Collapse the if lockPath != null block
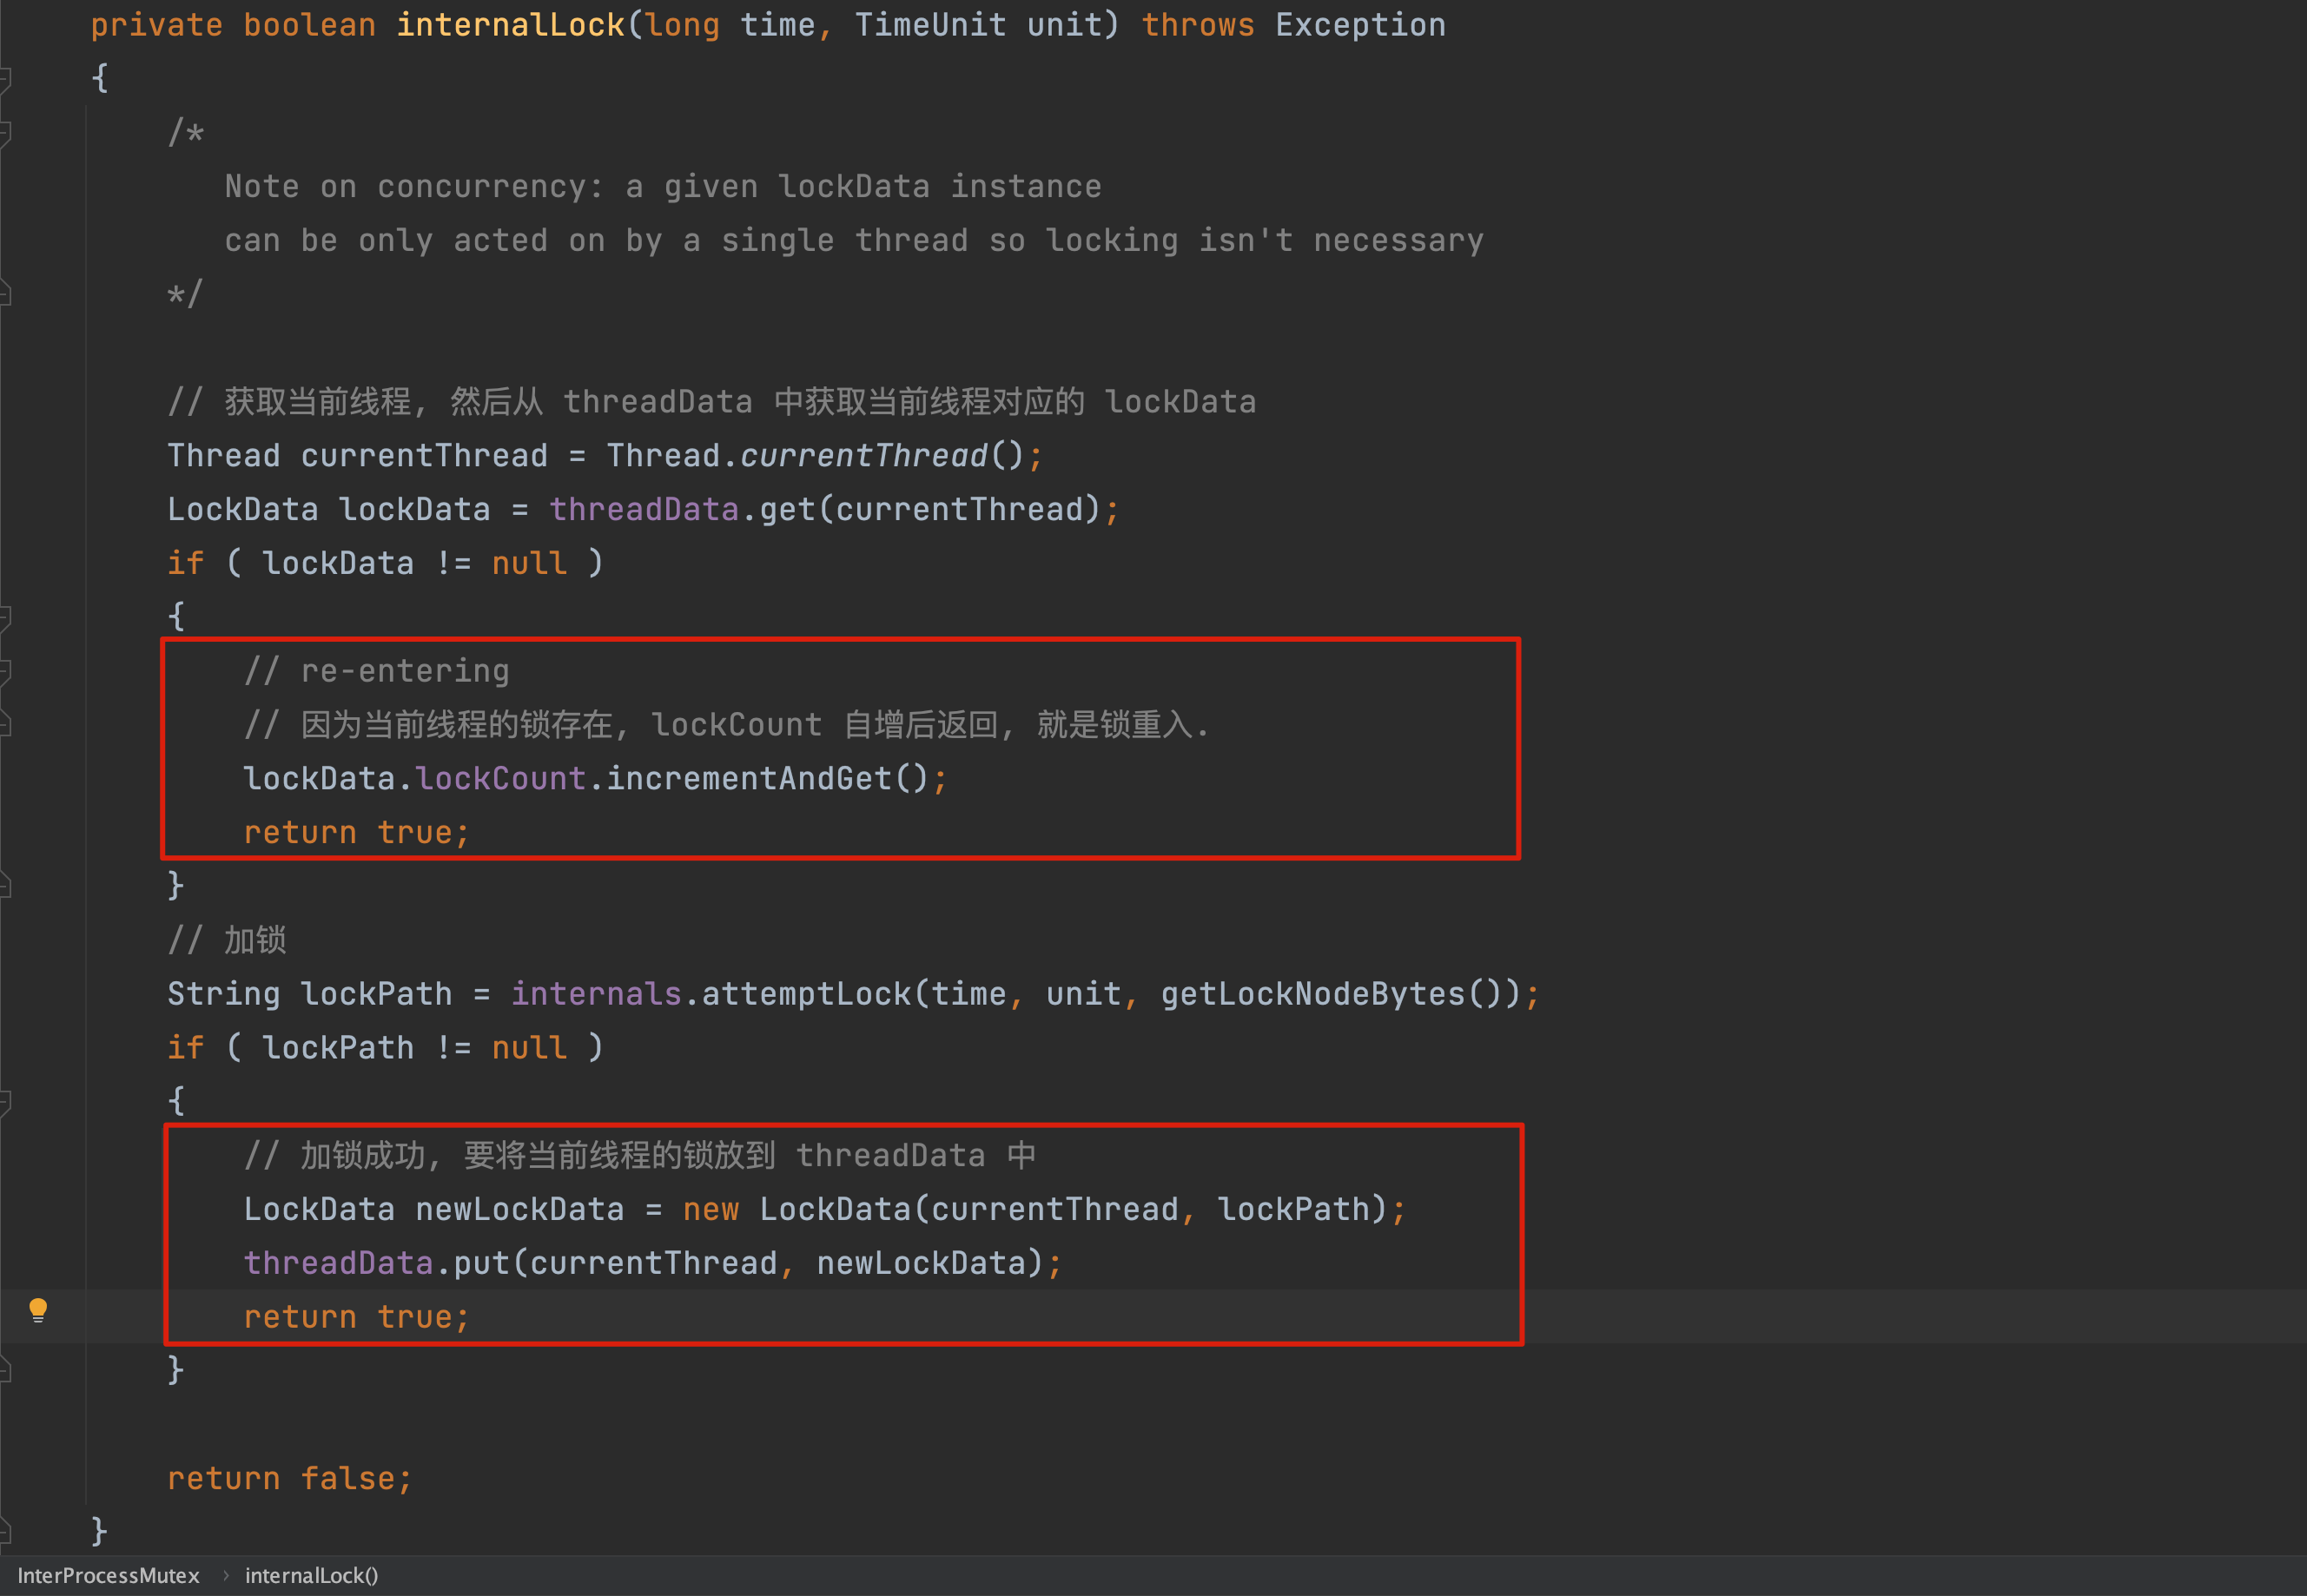 pyautogui.click(x=4, y=1101)
